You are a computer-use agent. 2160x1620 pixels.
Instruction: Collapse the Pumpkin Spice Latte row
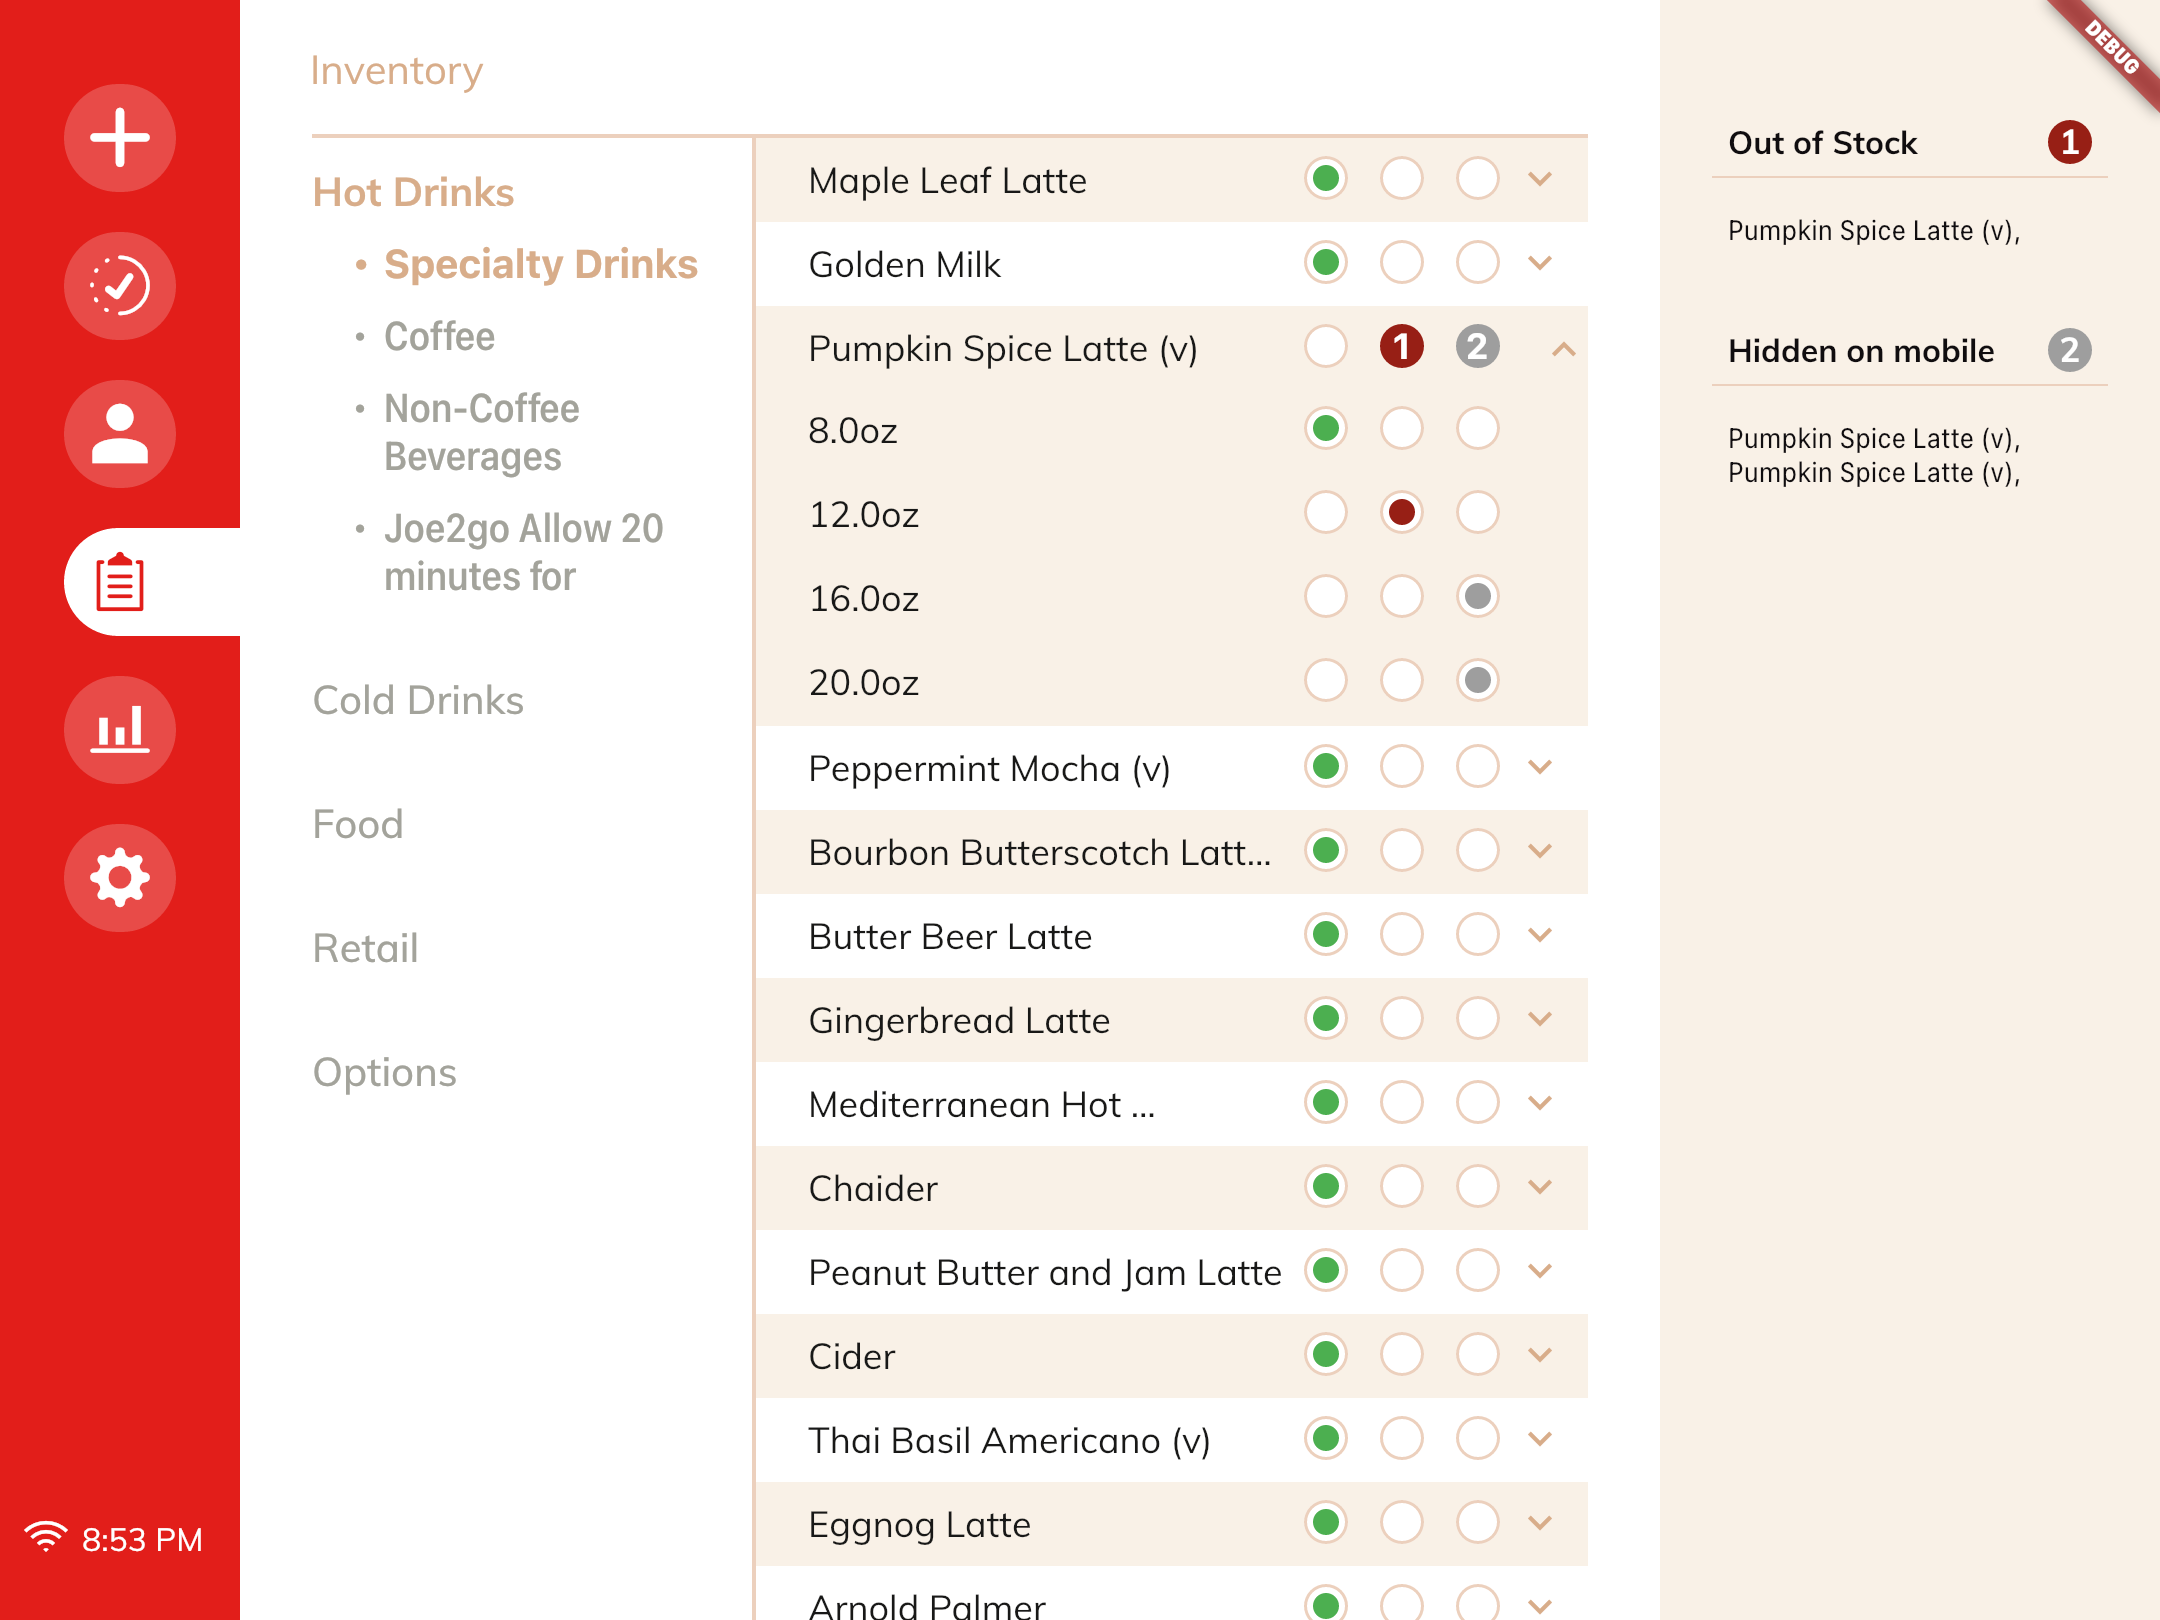1564,349
